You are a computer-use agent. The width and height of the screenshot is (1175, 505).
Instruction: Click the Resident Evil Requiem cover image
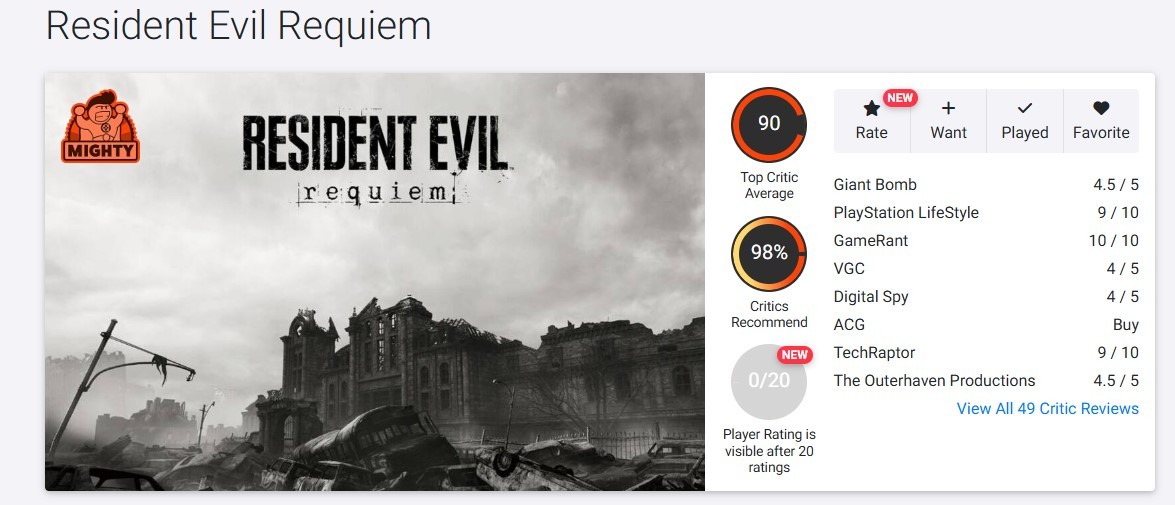[375, 282]
